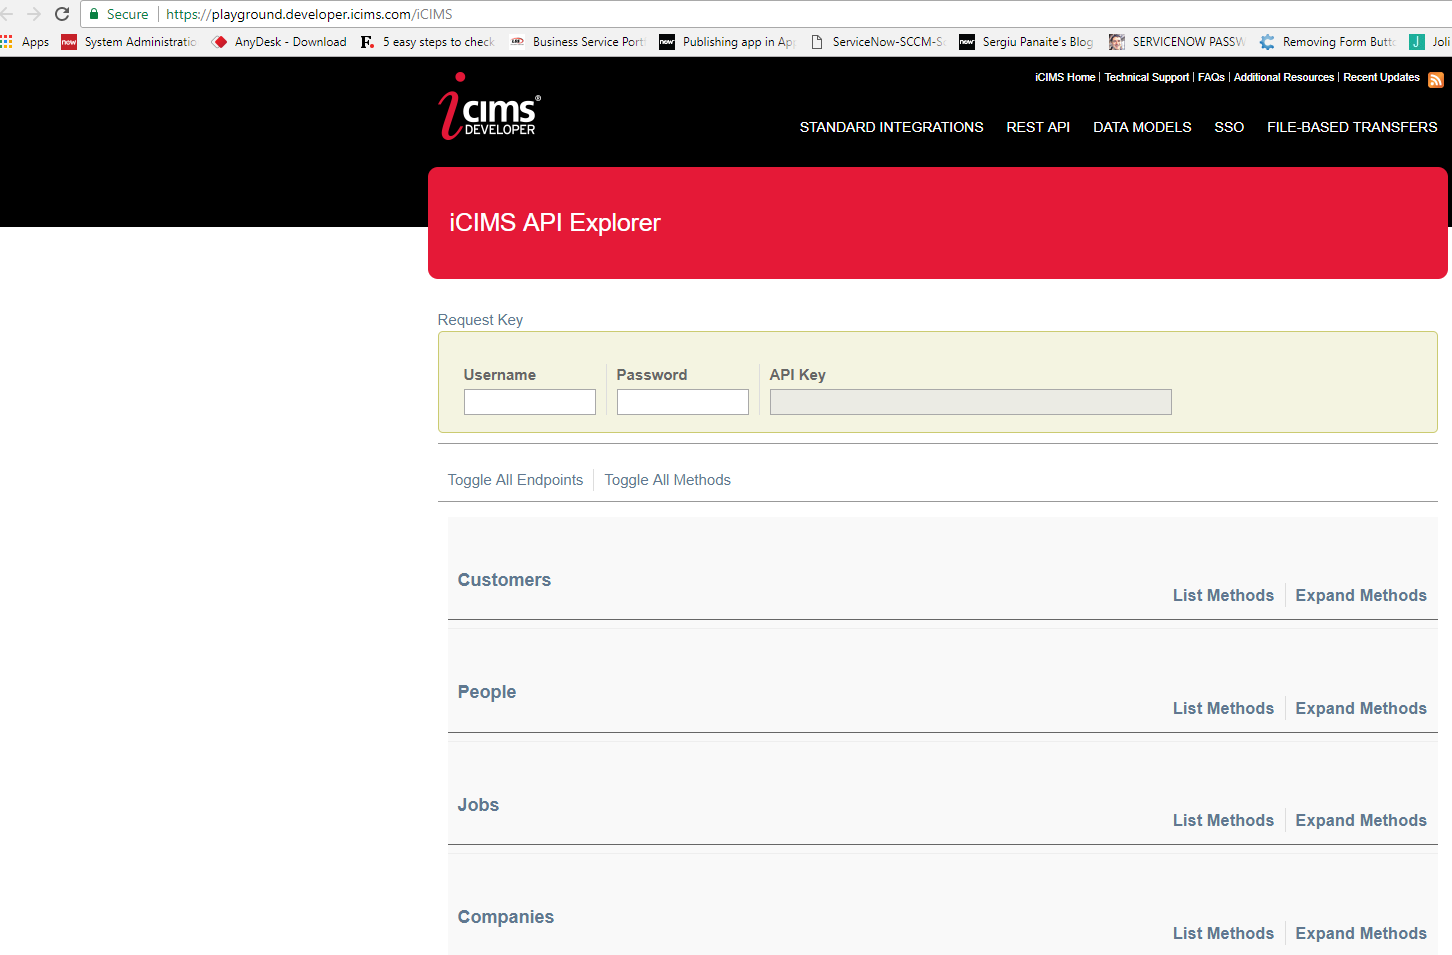Screen dimensions: 1452x955
Task: Open ServiceNow-SCCM bookmark
Action: (877, 42)
